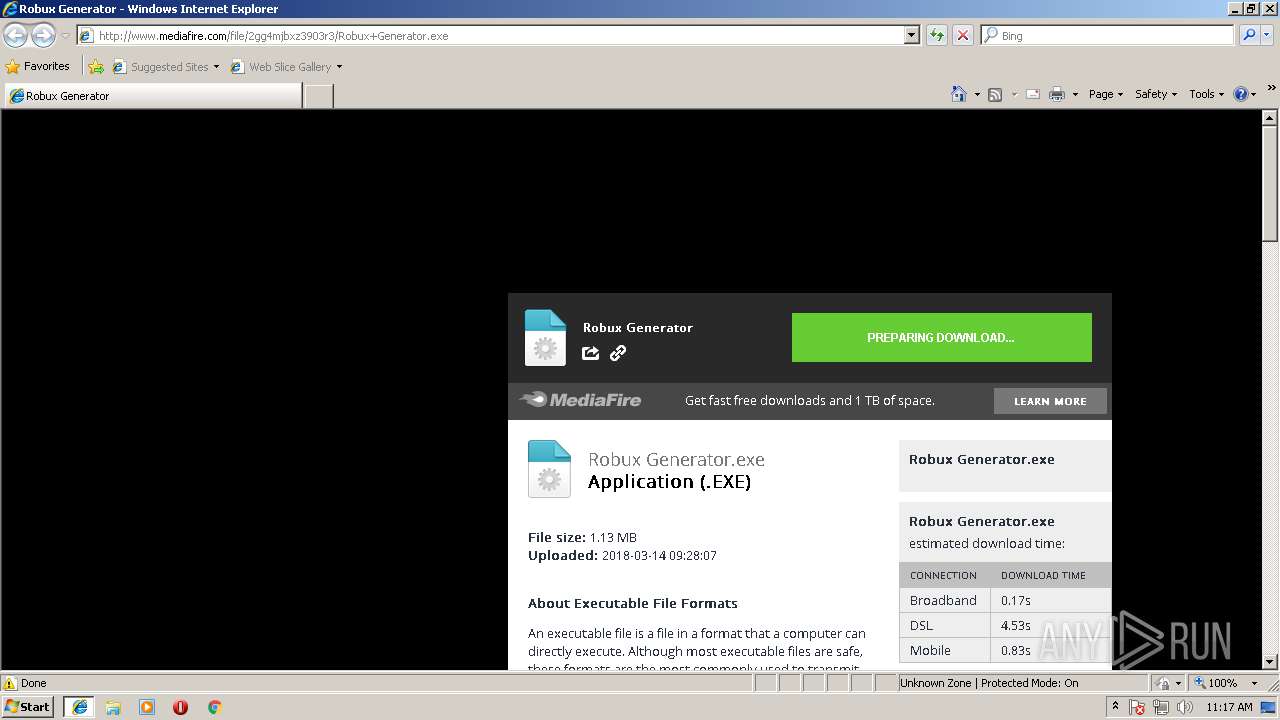Click the Uploaded date 2018-03-14 text
The image size is (1280, 720).
click(659, 555)
